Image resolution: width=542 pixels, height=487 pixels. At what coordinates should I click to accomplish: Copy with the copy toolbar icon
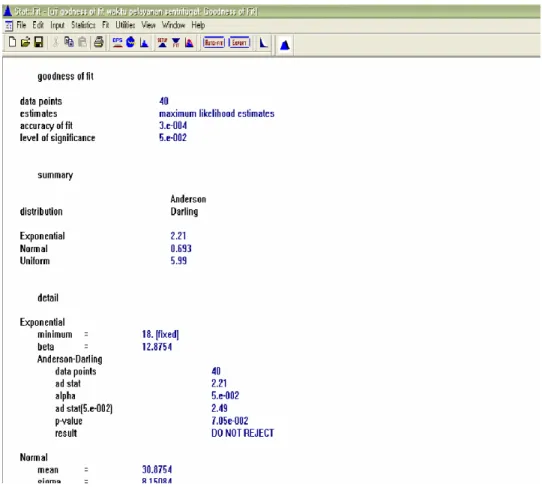(x=69, y=42)
